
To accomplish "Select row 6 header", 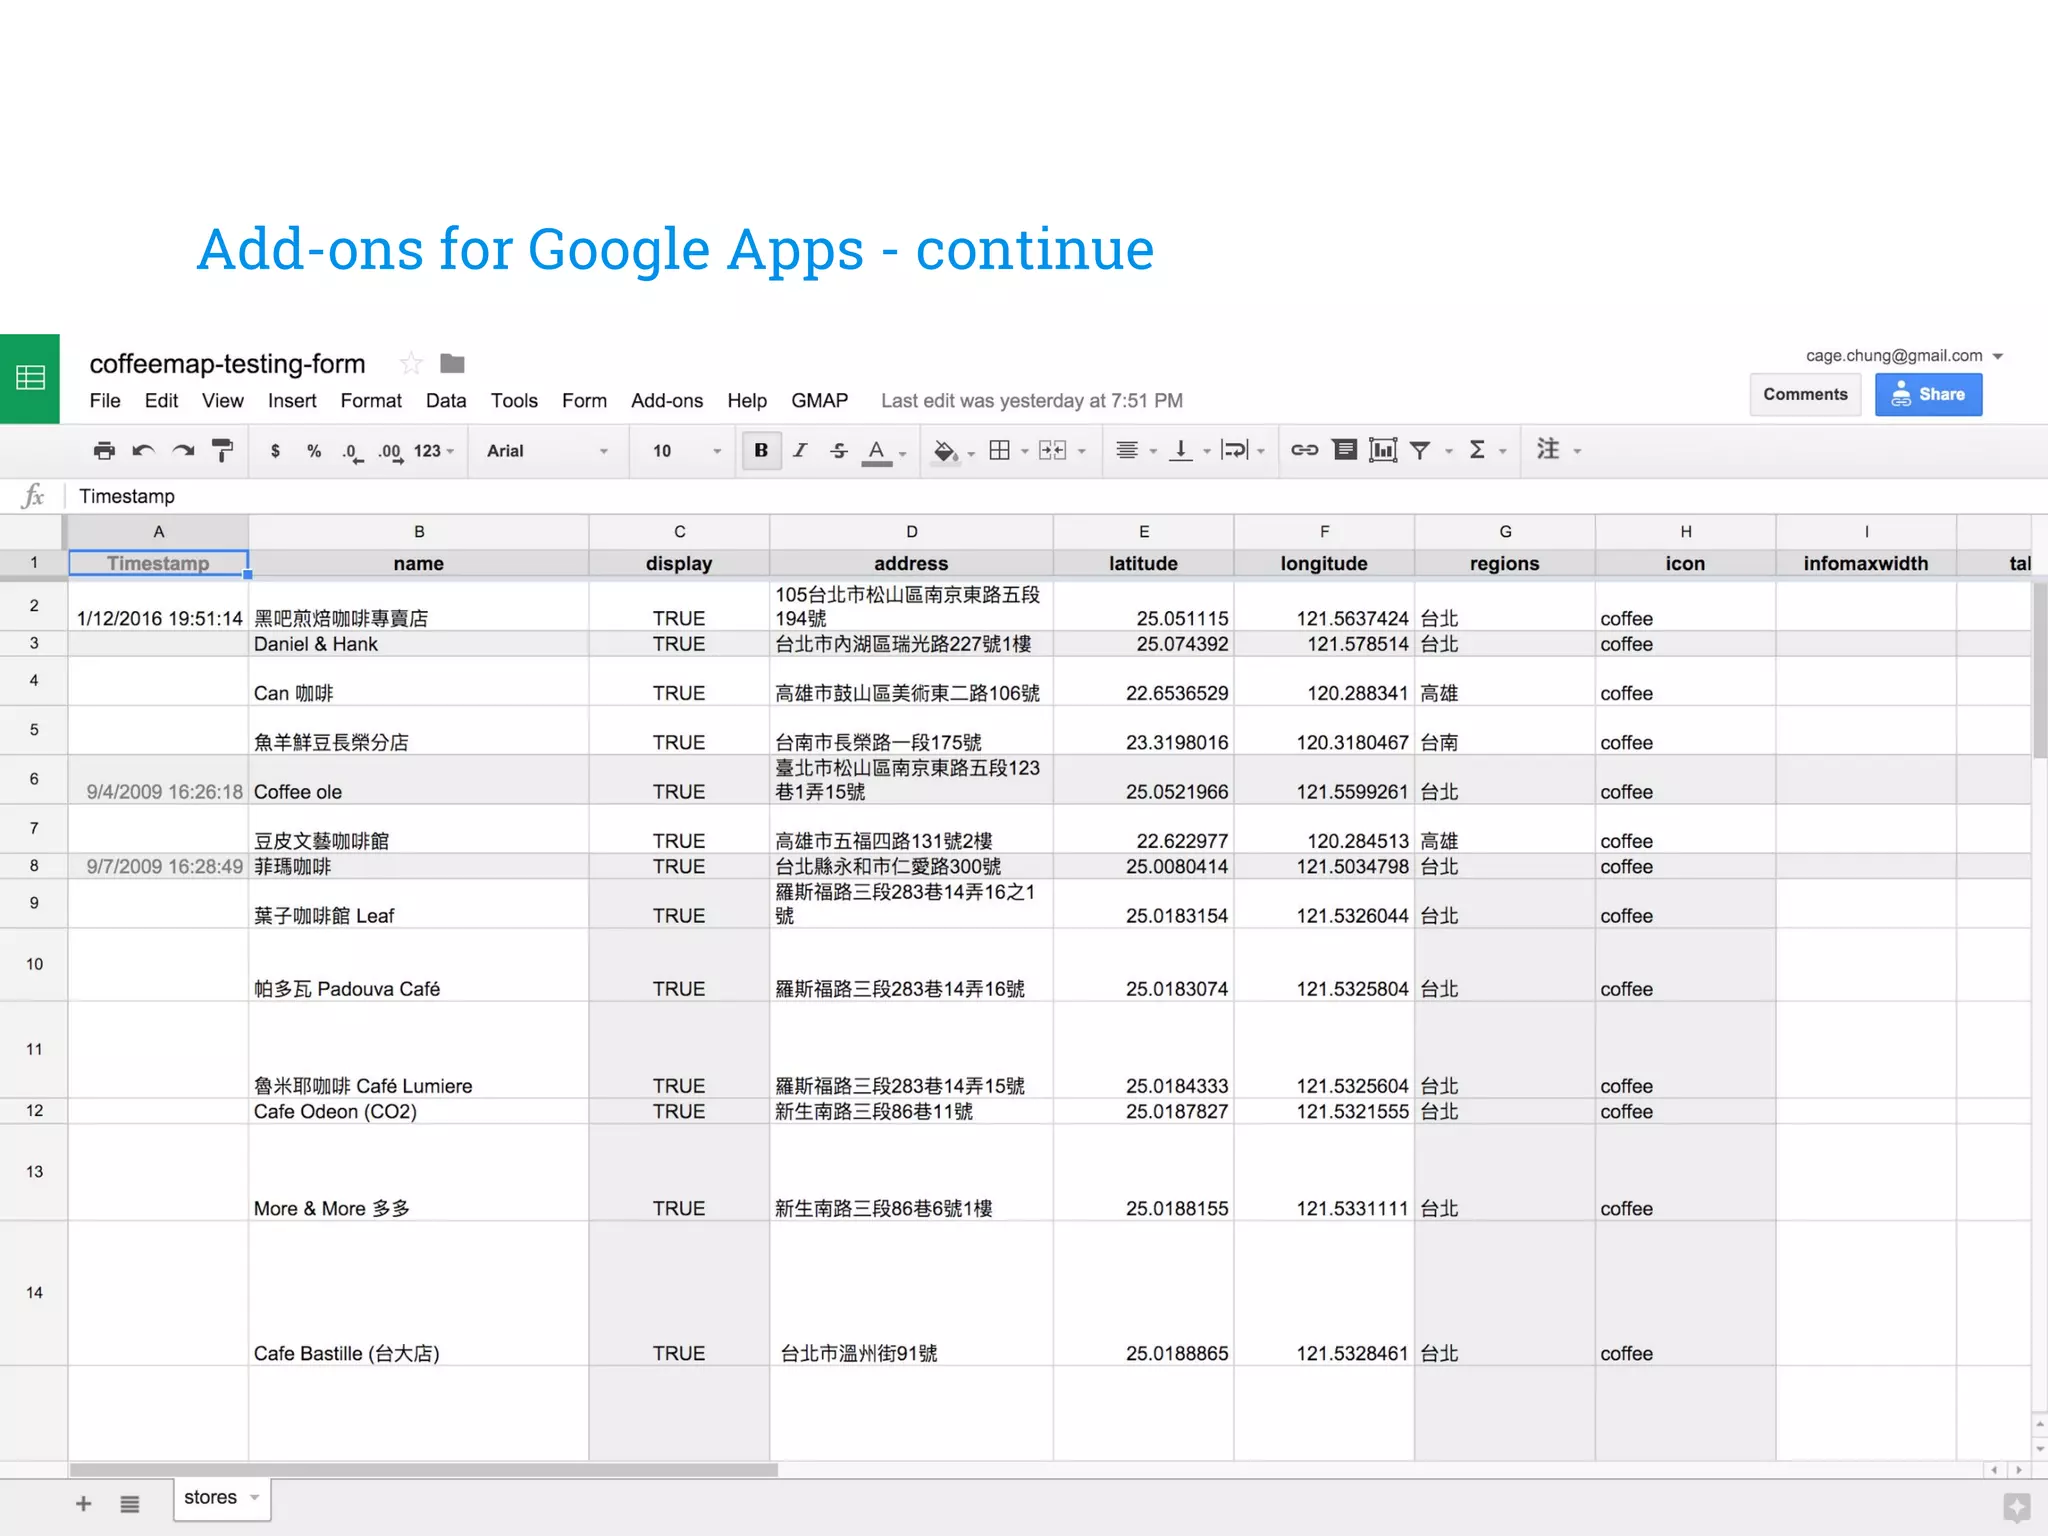I will click(x=34, y=779).
